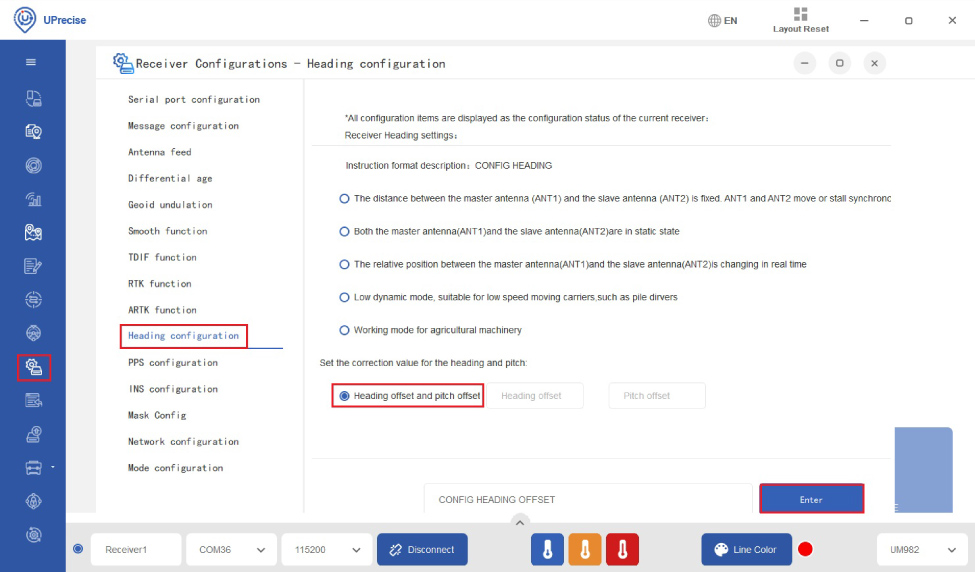Screen dimensions: 975x572
Task: Open the map view icon in sidebar
Action: [33, 232]
